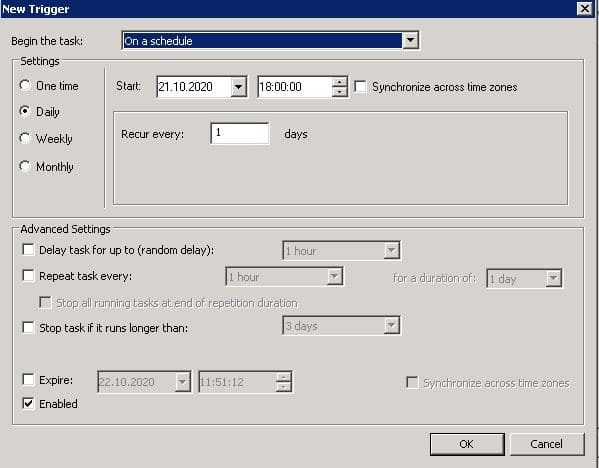
Task: Decrease start time with down spinner arrow
Action: [x=339, y=92]
